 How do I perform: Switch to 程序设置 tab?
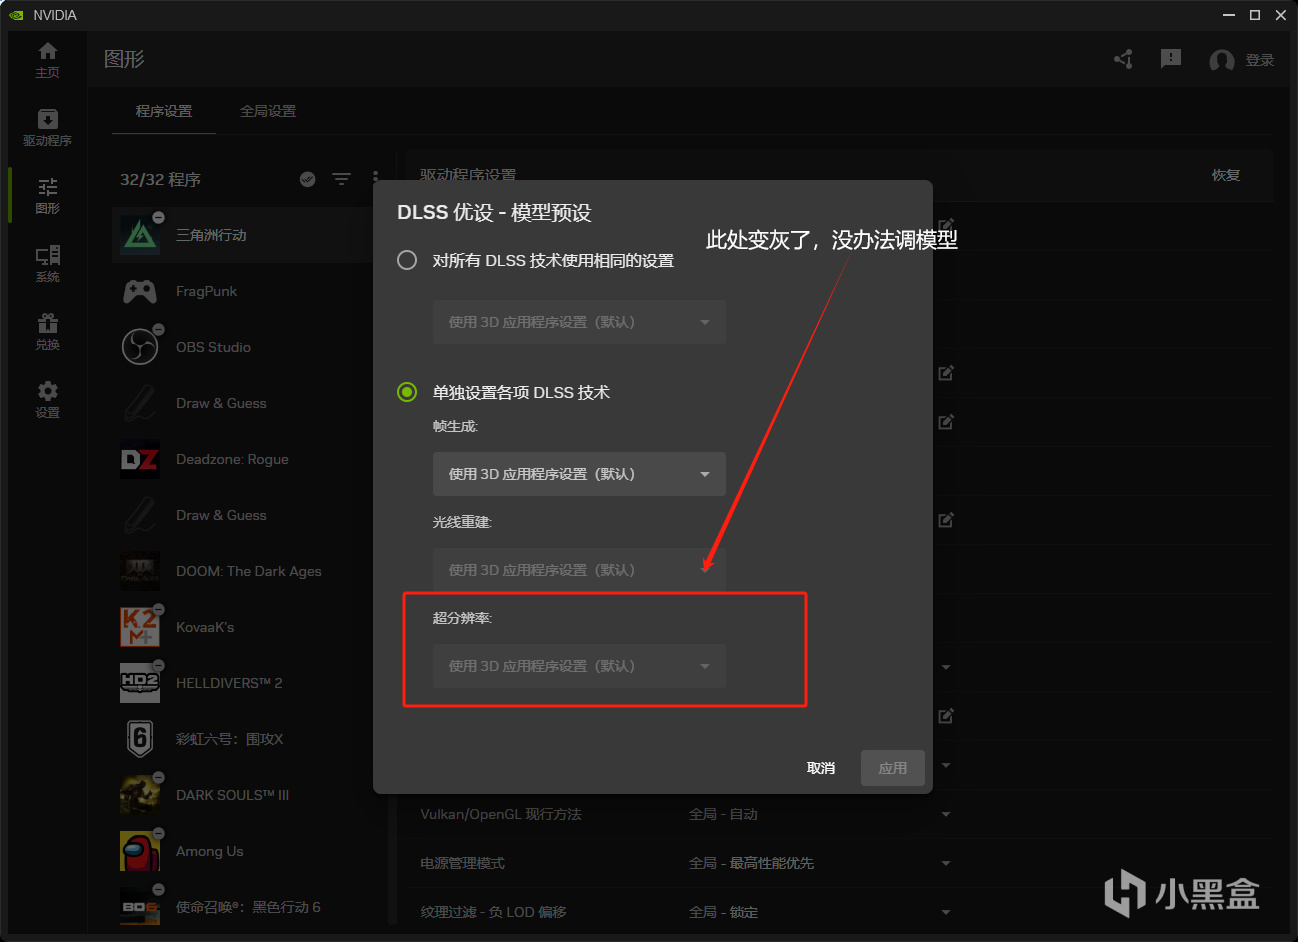point(164,111)
